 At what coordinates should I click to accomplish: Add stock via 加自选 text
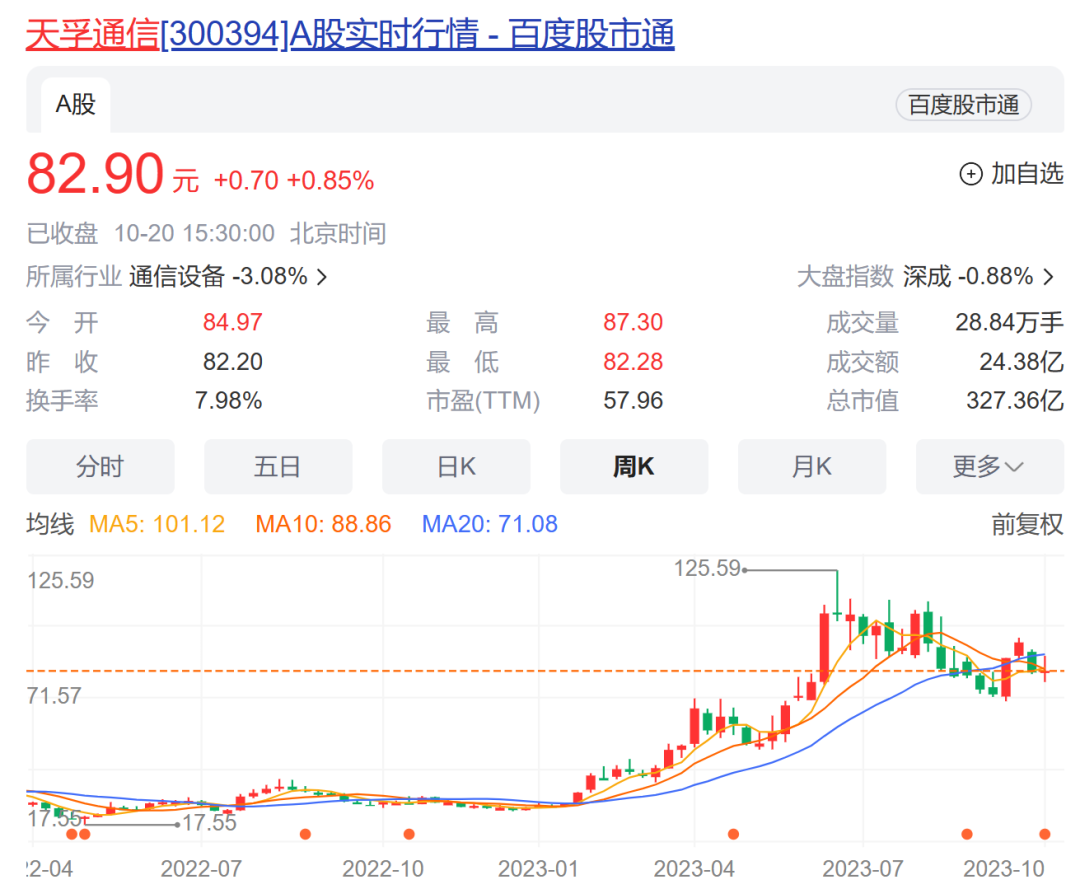[1027, 174]
